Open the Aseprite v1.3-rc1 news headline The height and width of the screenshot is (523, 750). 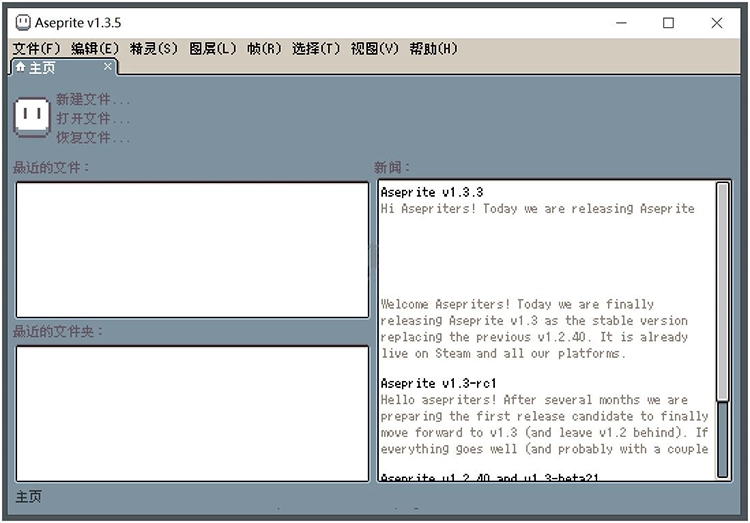click(438, 383)
